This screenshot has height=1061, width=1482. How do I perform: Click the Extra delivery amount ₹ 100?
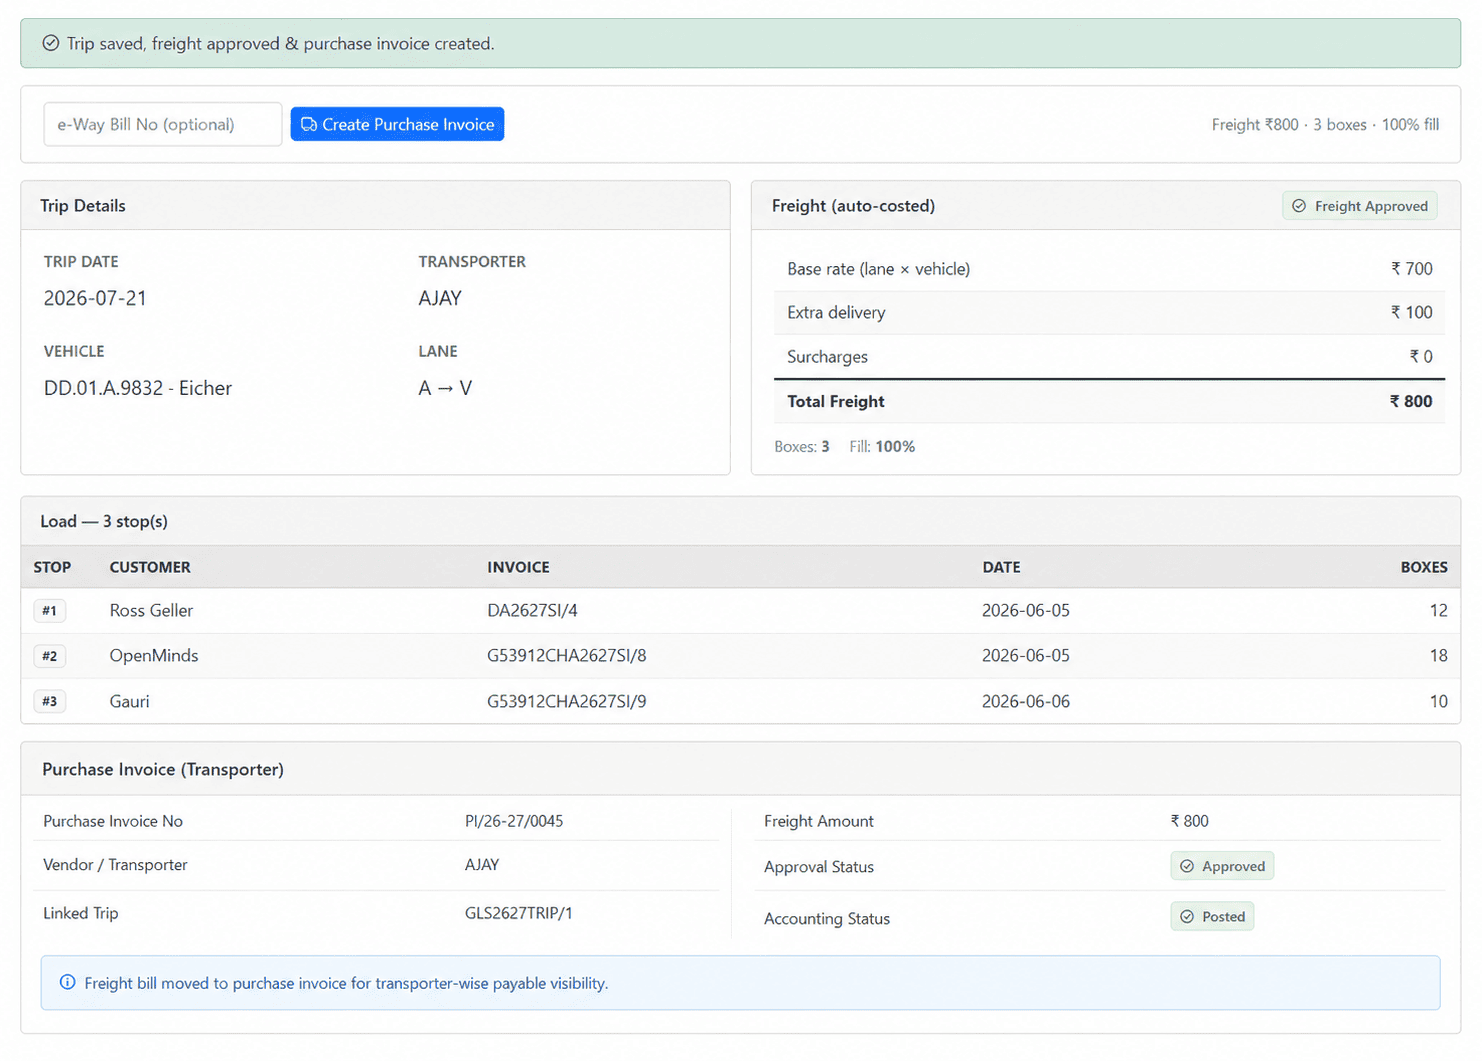pyautogui.click(x=1411, y=312)
